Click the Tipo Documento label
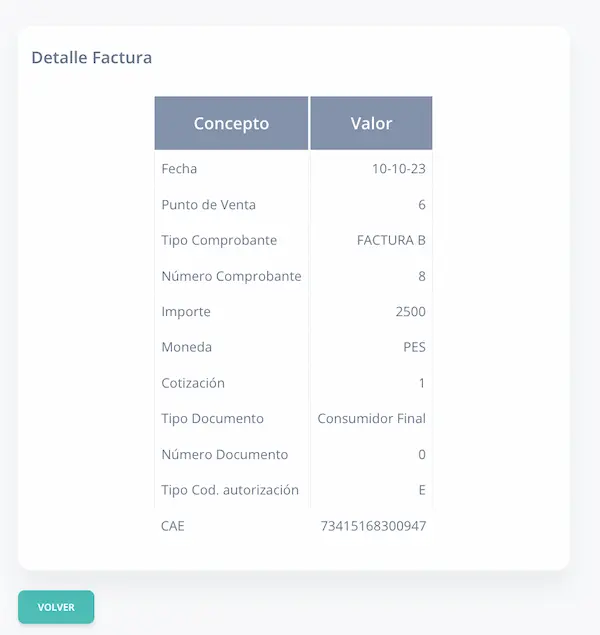 (212, 419)
